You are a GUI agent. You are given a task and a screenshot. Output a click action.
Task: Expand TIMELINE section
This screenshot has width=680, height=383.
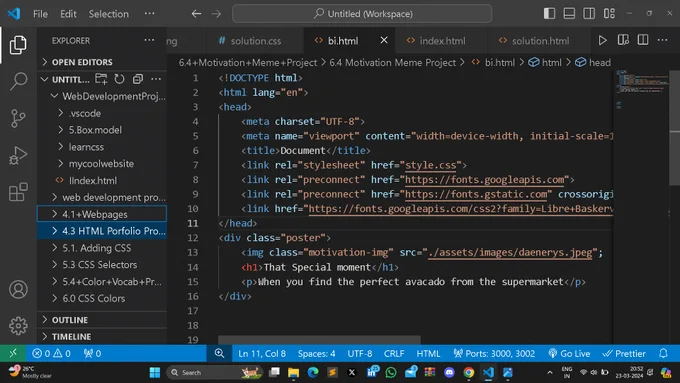coord(102,337)
